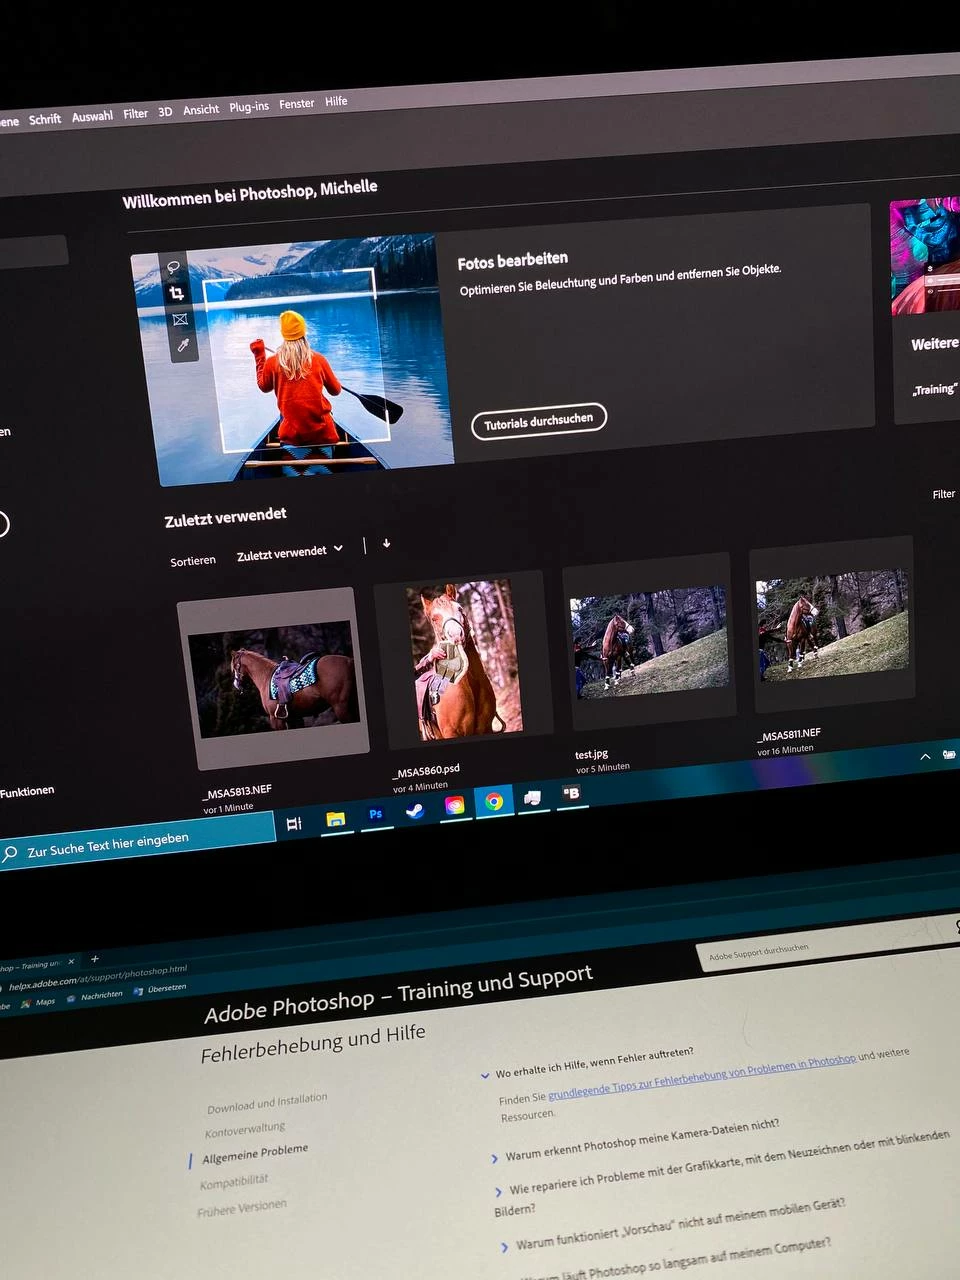The height and width of the screenshot is (1280, 960).
Task: Open File Explorer from the taskbar
Action: (x=336, y=819)
